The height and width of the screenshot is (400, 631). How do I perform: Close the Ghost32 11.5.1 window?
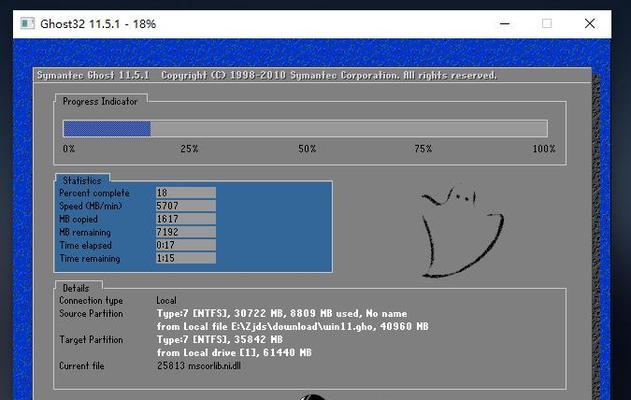(590, 24)
